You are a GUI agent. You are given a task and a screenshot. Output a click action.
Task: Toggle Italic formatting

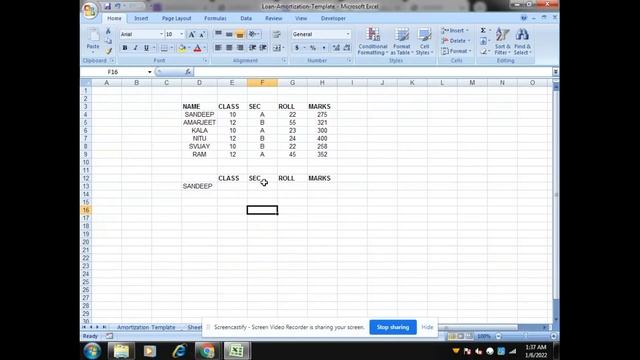[x=136, y=48]
